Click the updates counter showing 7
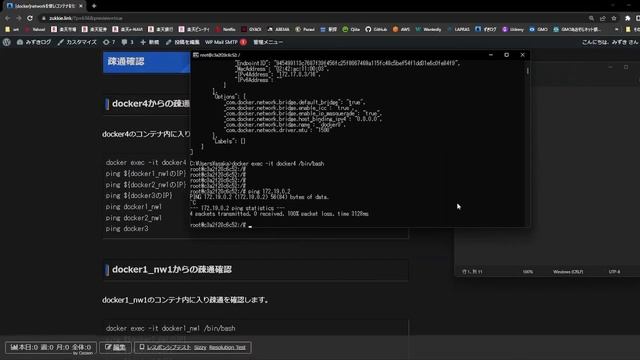This screenshot has width=640, height=360. (x=109, y=42)
